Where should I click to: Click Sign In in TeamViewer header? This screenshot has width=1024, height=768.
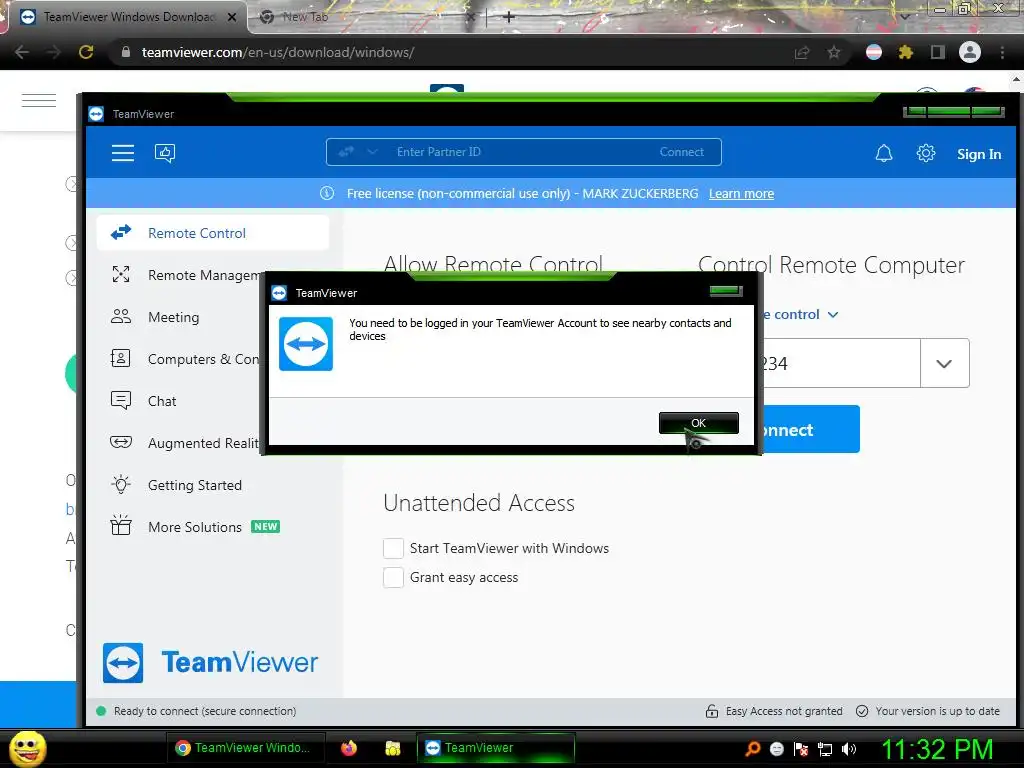point(978,154)
